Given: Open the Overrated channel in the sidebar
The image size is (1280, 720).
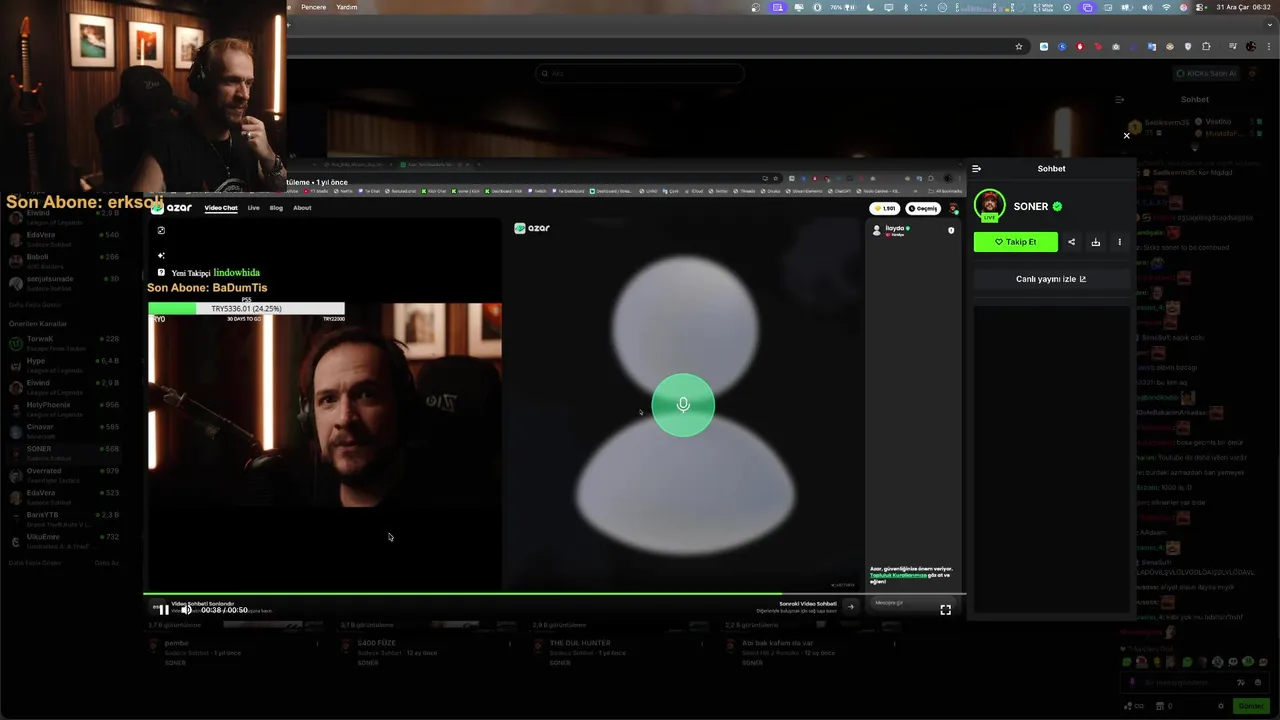Looking at the screenshot, I should pyautogui.click(x=64, y=474).
